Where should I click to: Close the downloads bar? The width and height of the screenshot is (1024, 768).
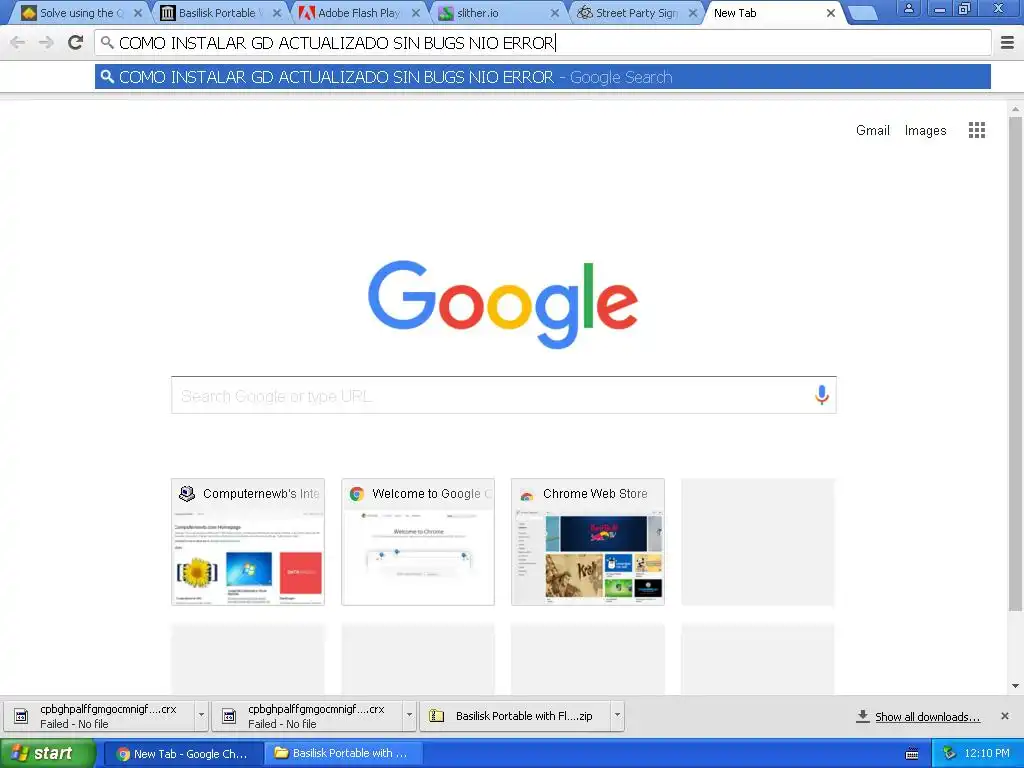[1004, 716]
